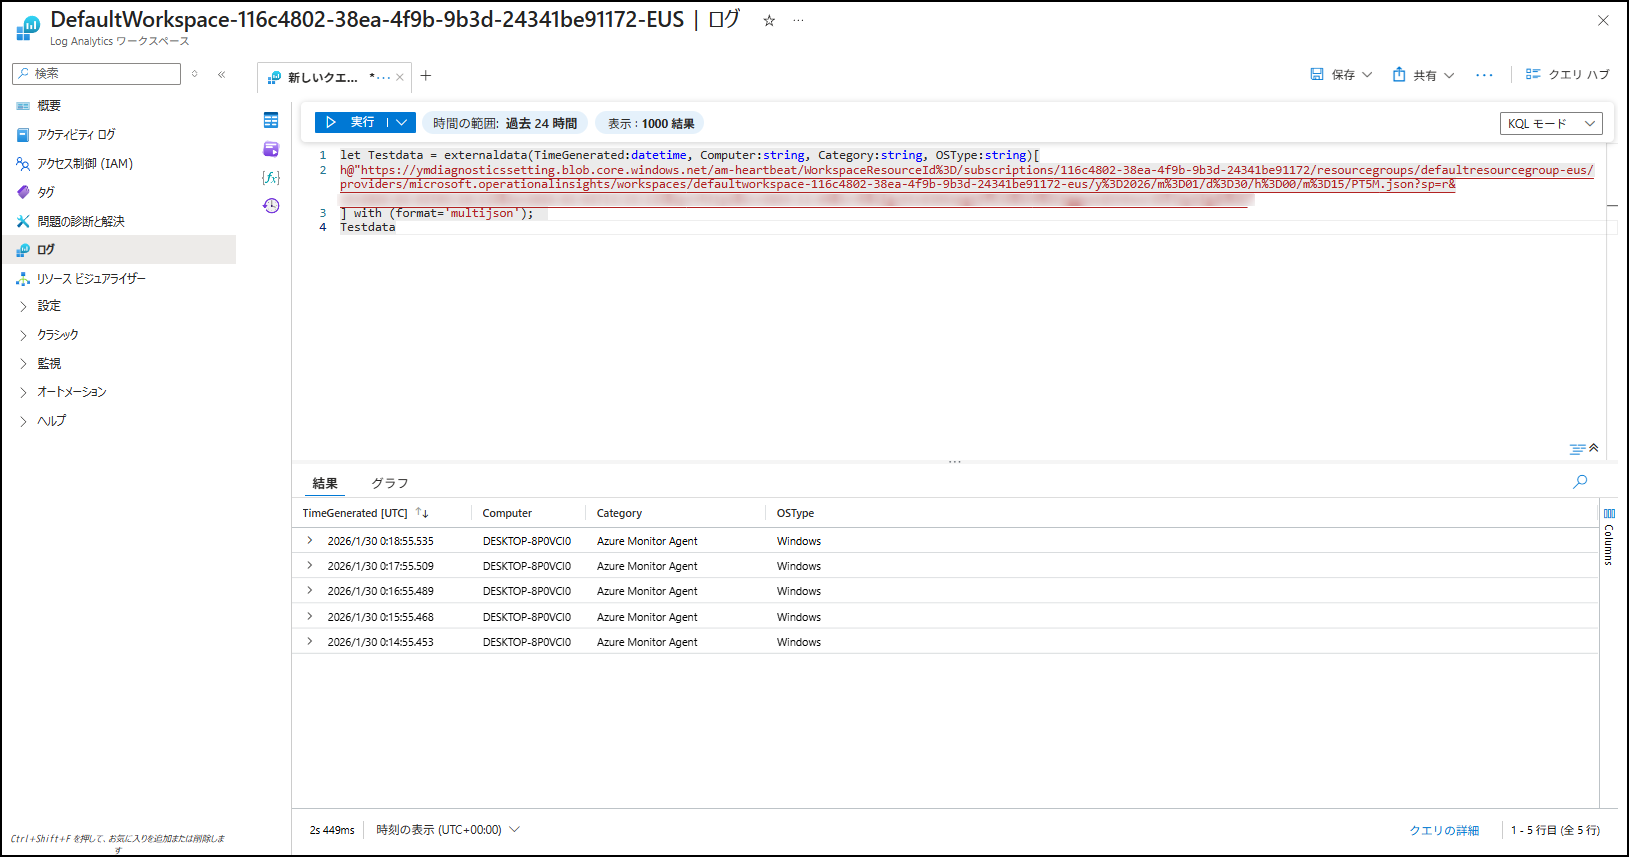
Task: Open the クエリの詳細 link
Action: click(1444, 830)
